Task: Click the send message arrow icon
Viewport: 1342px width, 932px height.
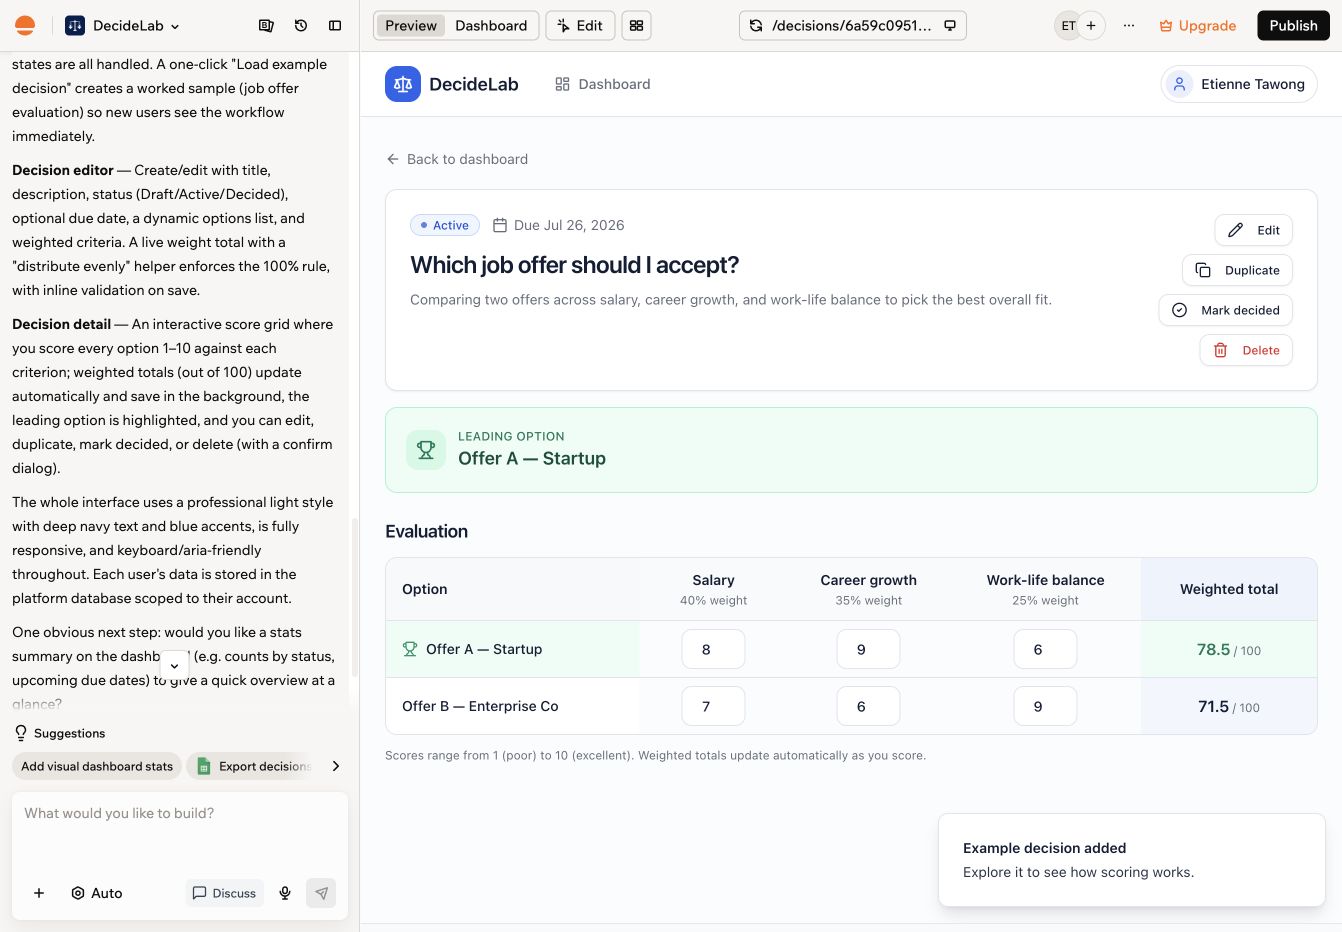Action: tap(321, 893)
